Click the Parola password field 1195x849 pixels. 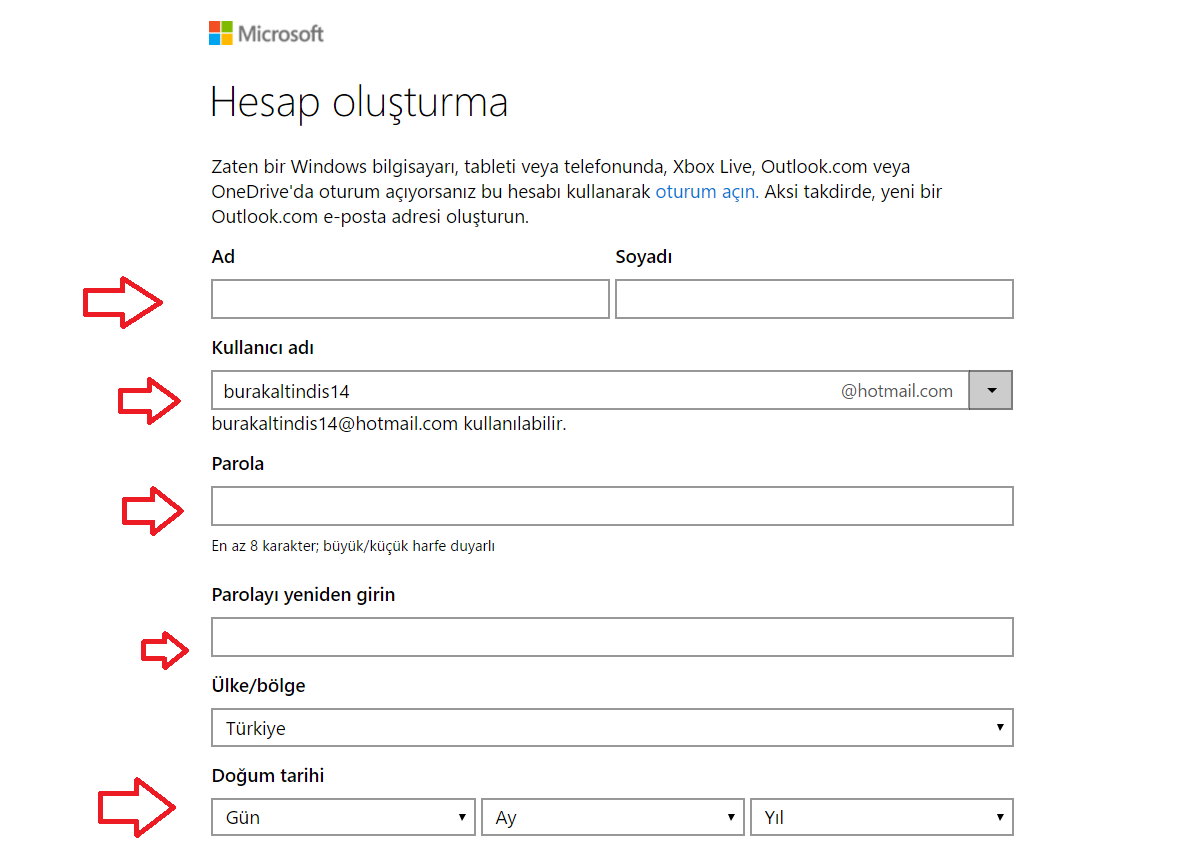[612, 506]
